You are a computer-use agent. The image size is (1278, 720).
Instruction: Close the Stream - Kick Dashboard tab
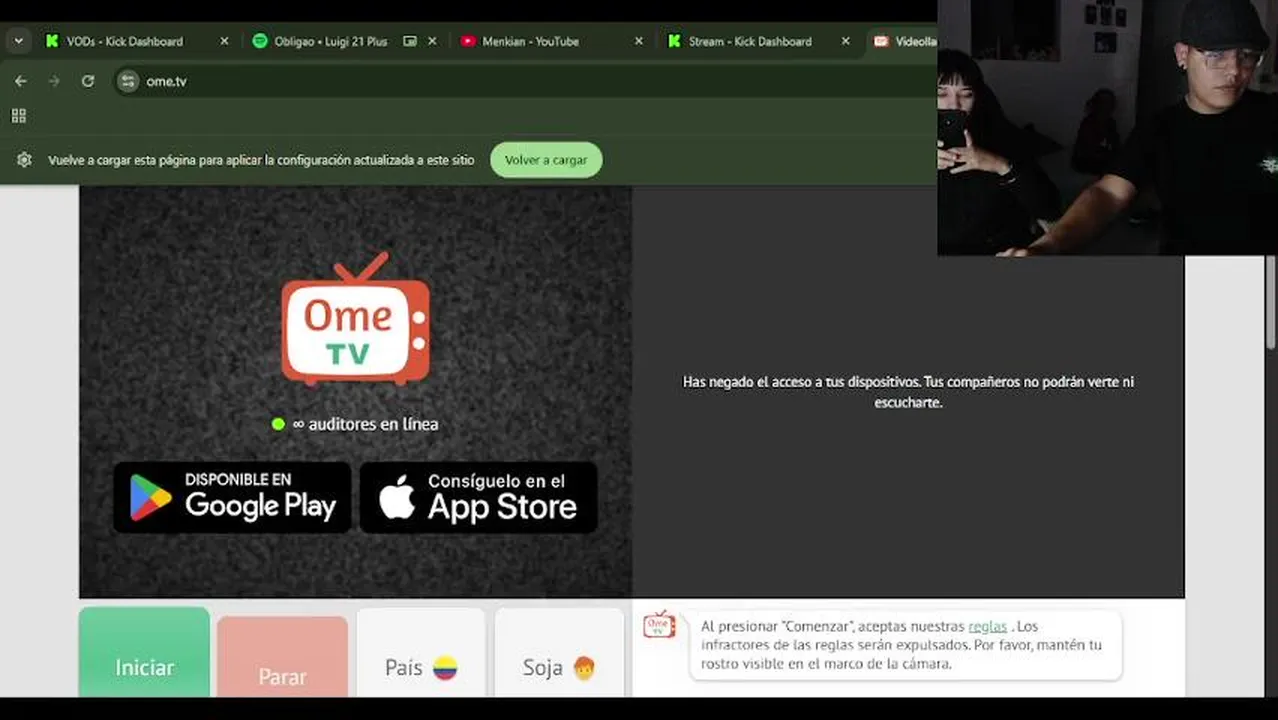tap(845, 41)
